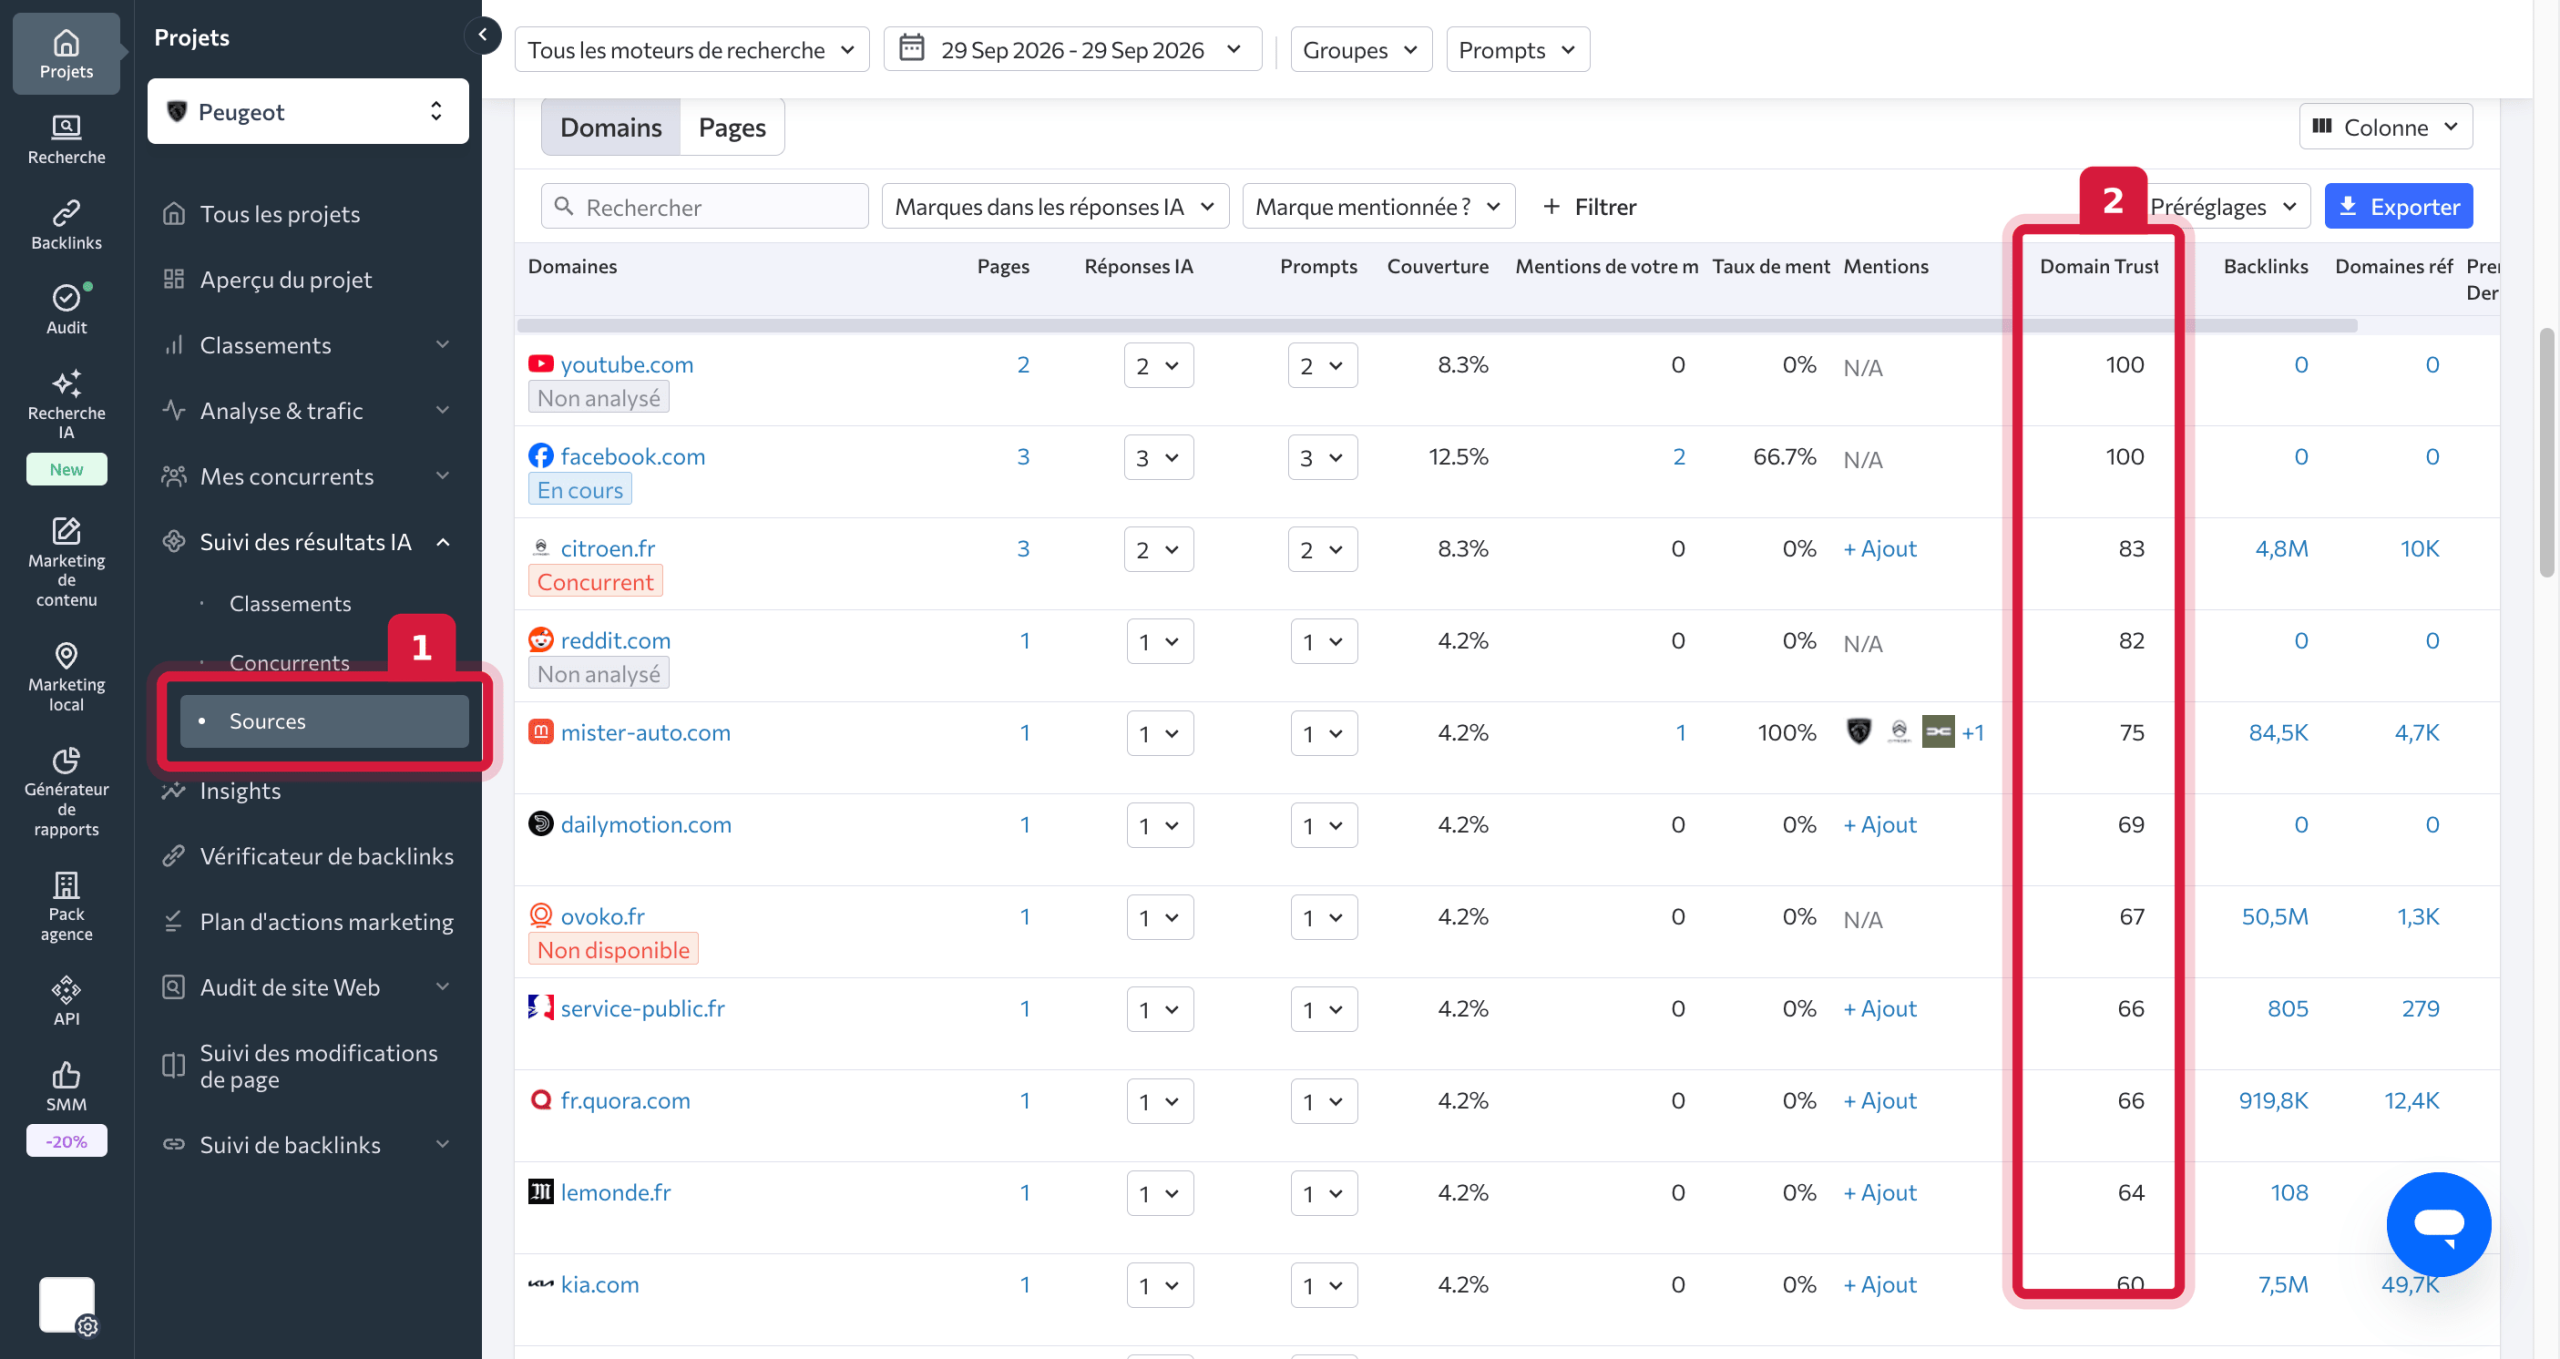Open the API icon in left rail

pyautogui.click(x=66, y=1001)
